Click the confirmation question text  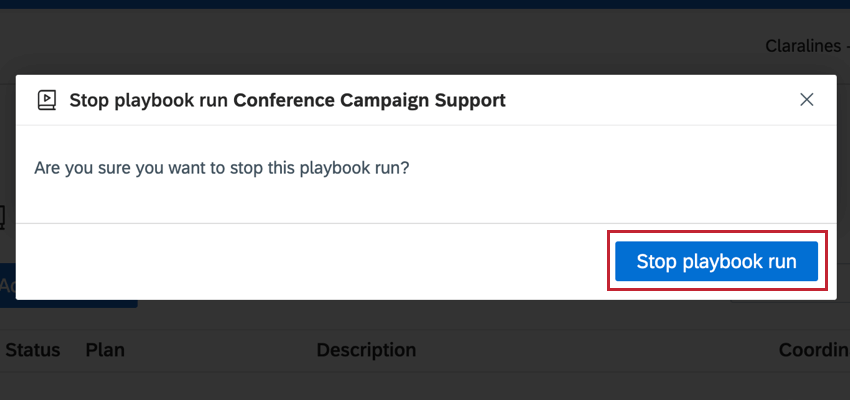(x=222, y=167)
